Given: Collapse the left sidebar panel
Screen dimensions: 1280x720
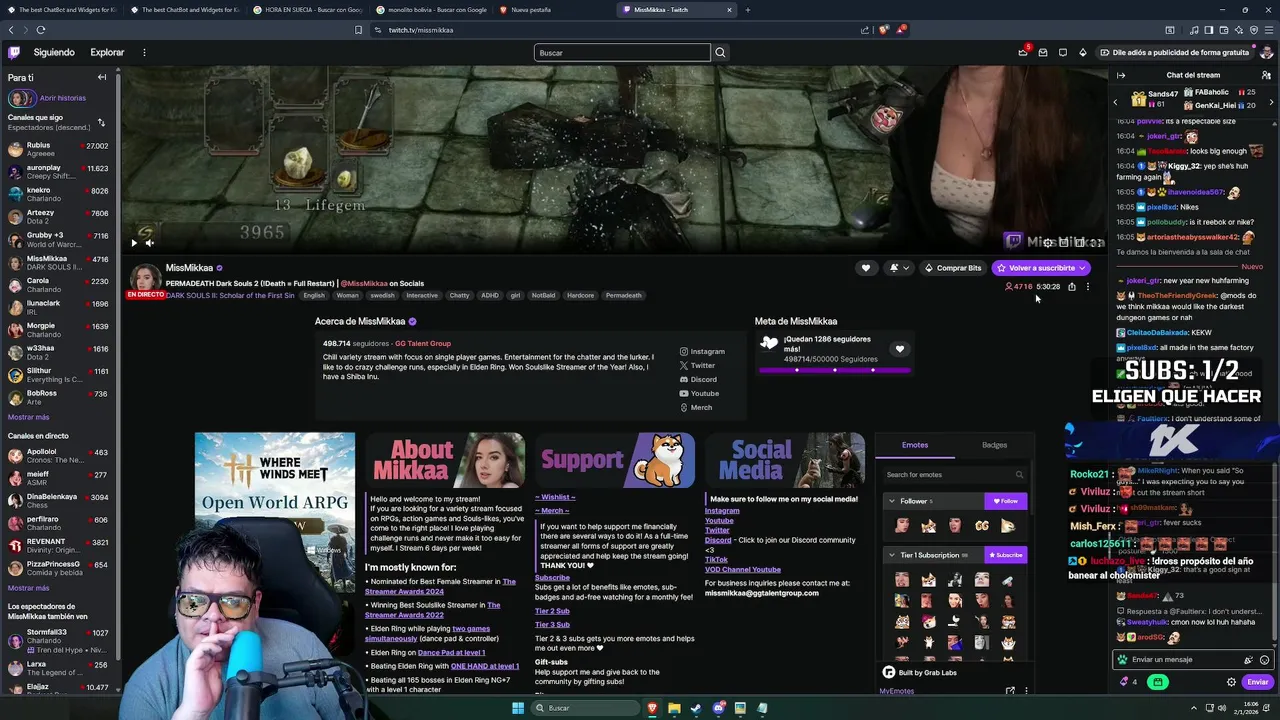Looking at the screenshot, I should point(101,77).
